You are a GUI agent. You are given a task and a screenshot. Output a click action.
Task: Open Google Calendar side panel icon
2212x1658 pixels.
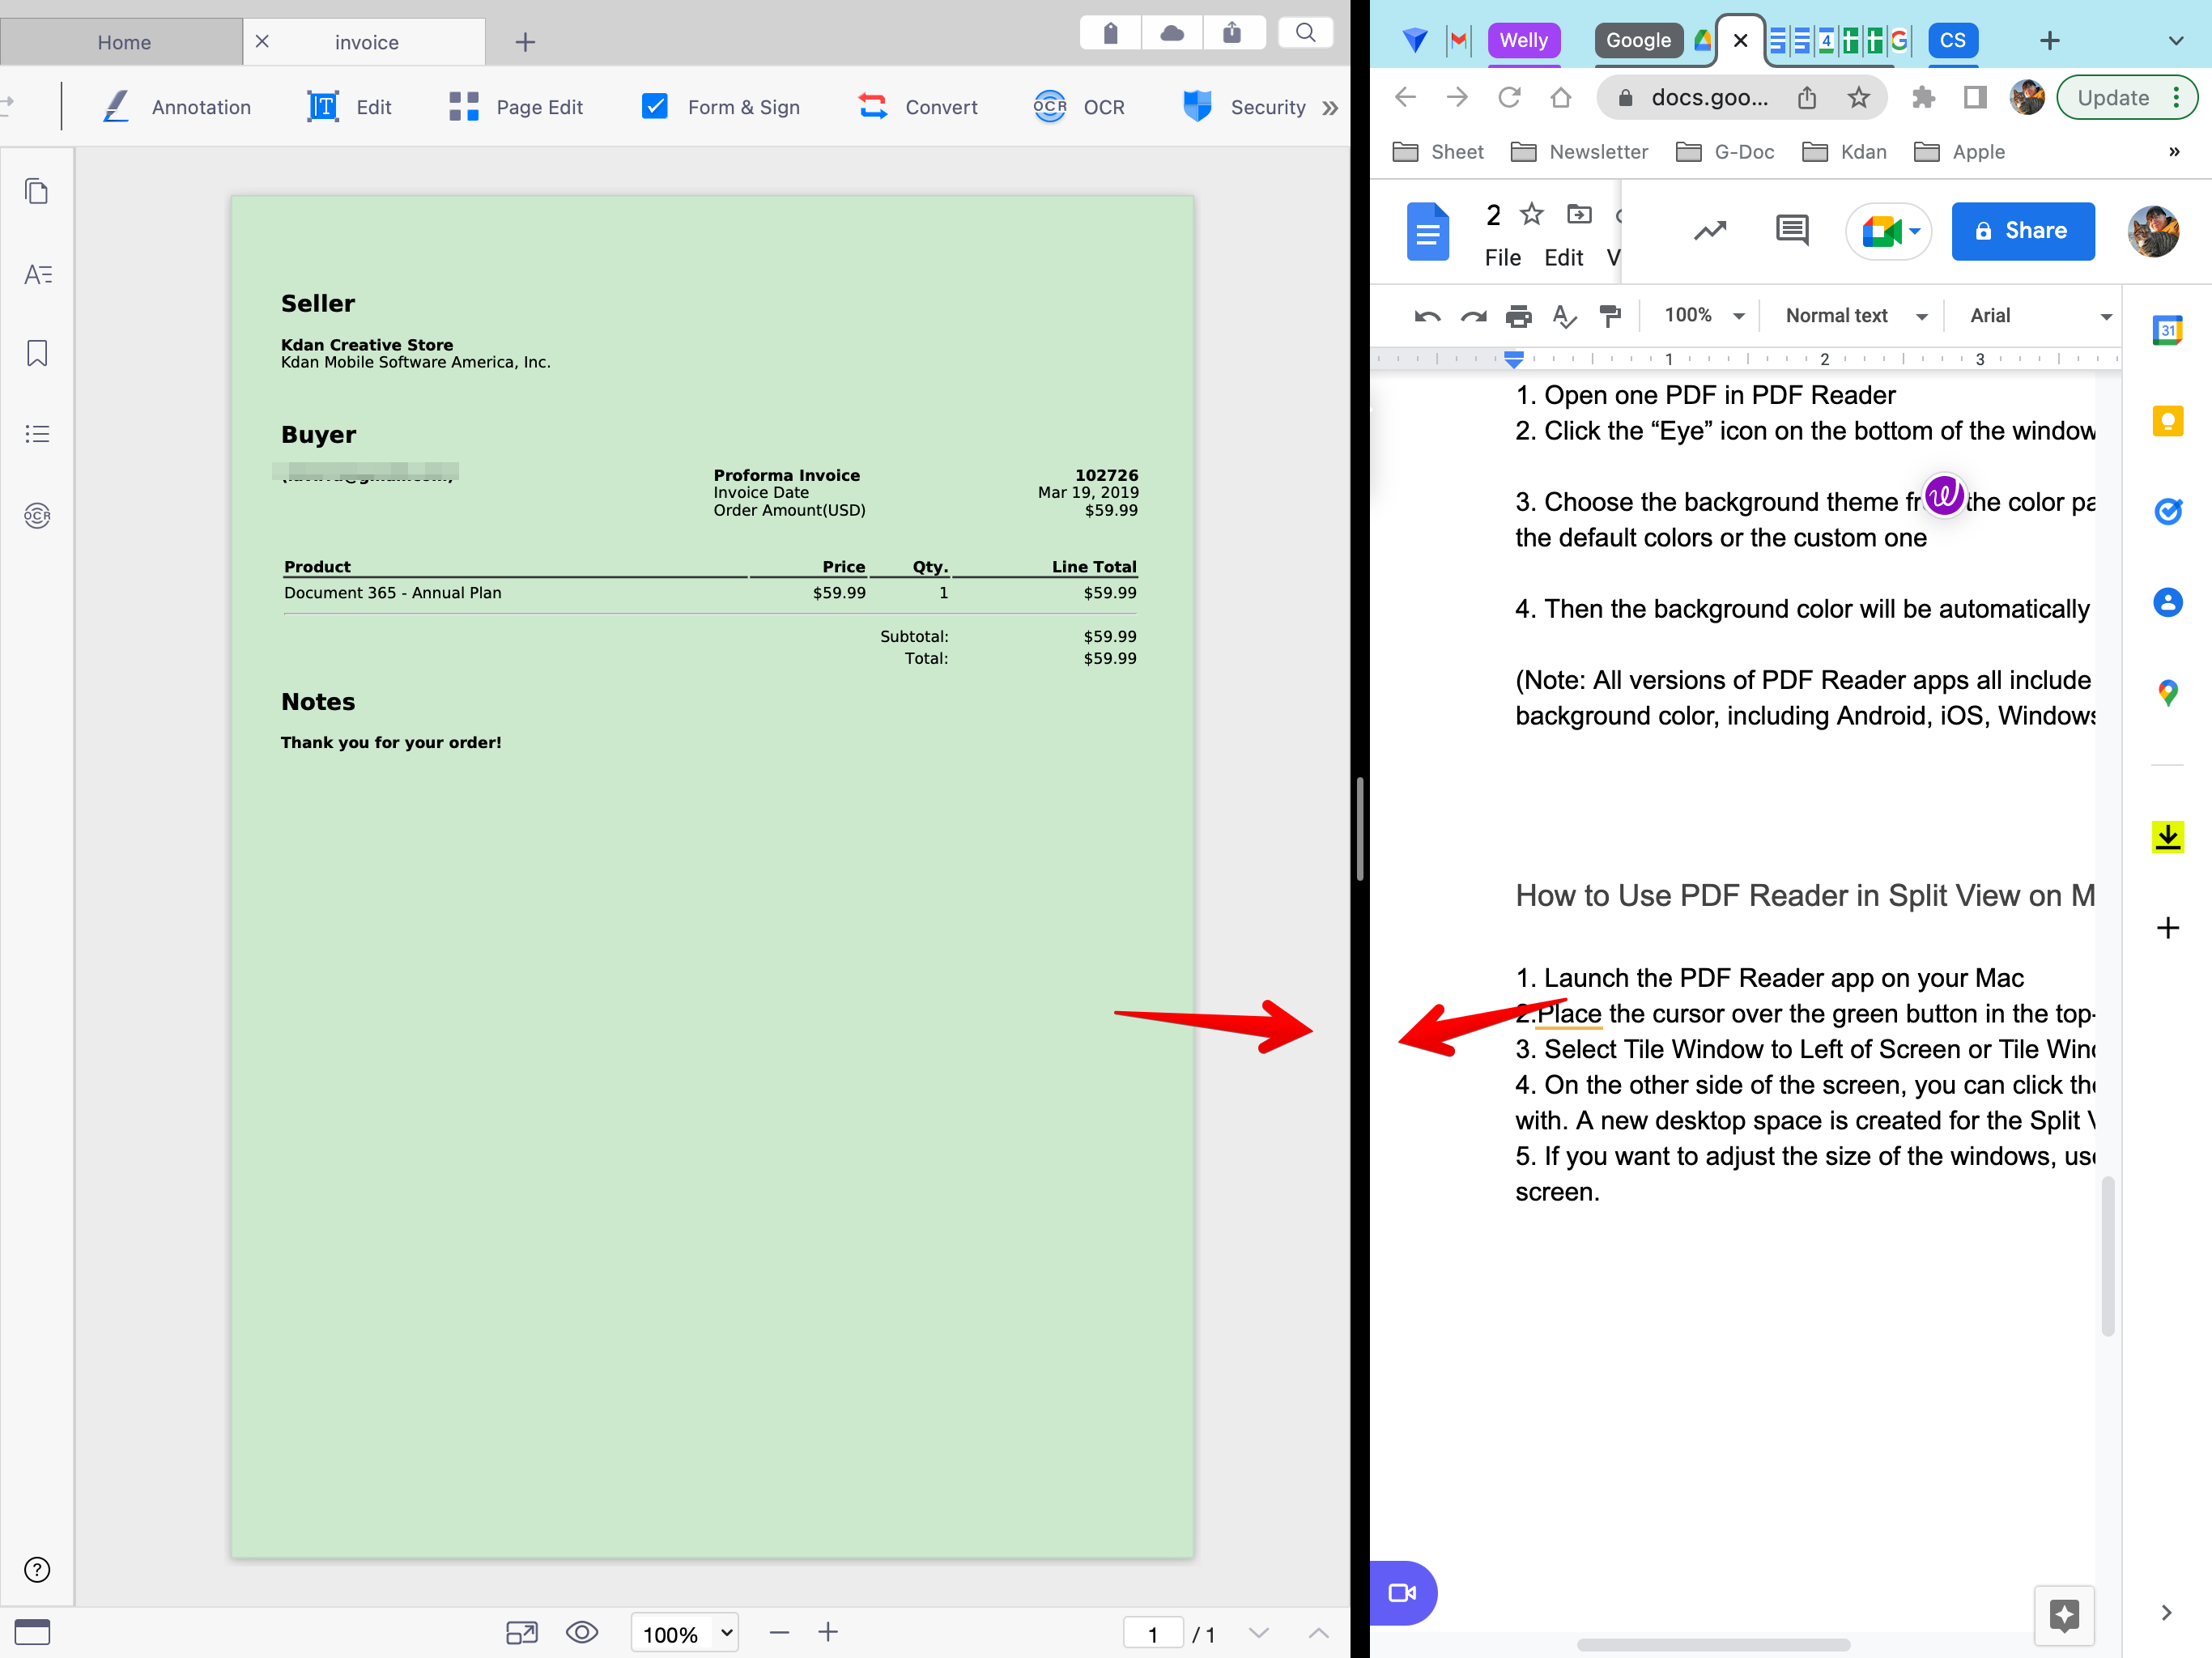2167,330
